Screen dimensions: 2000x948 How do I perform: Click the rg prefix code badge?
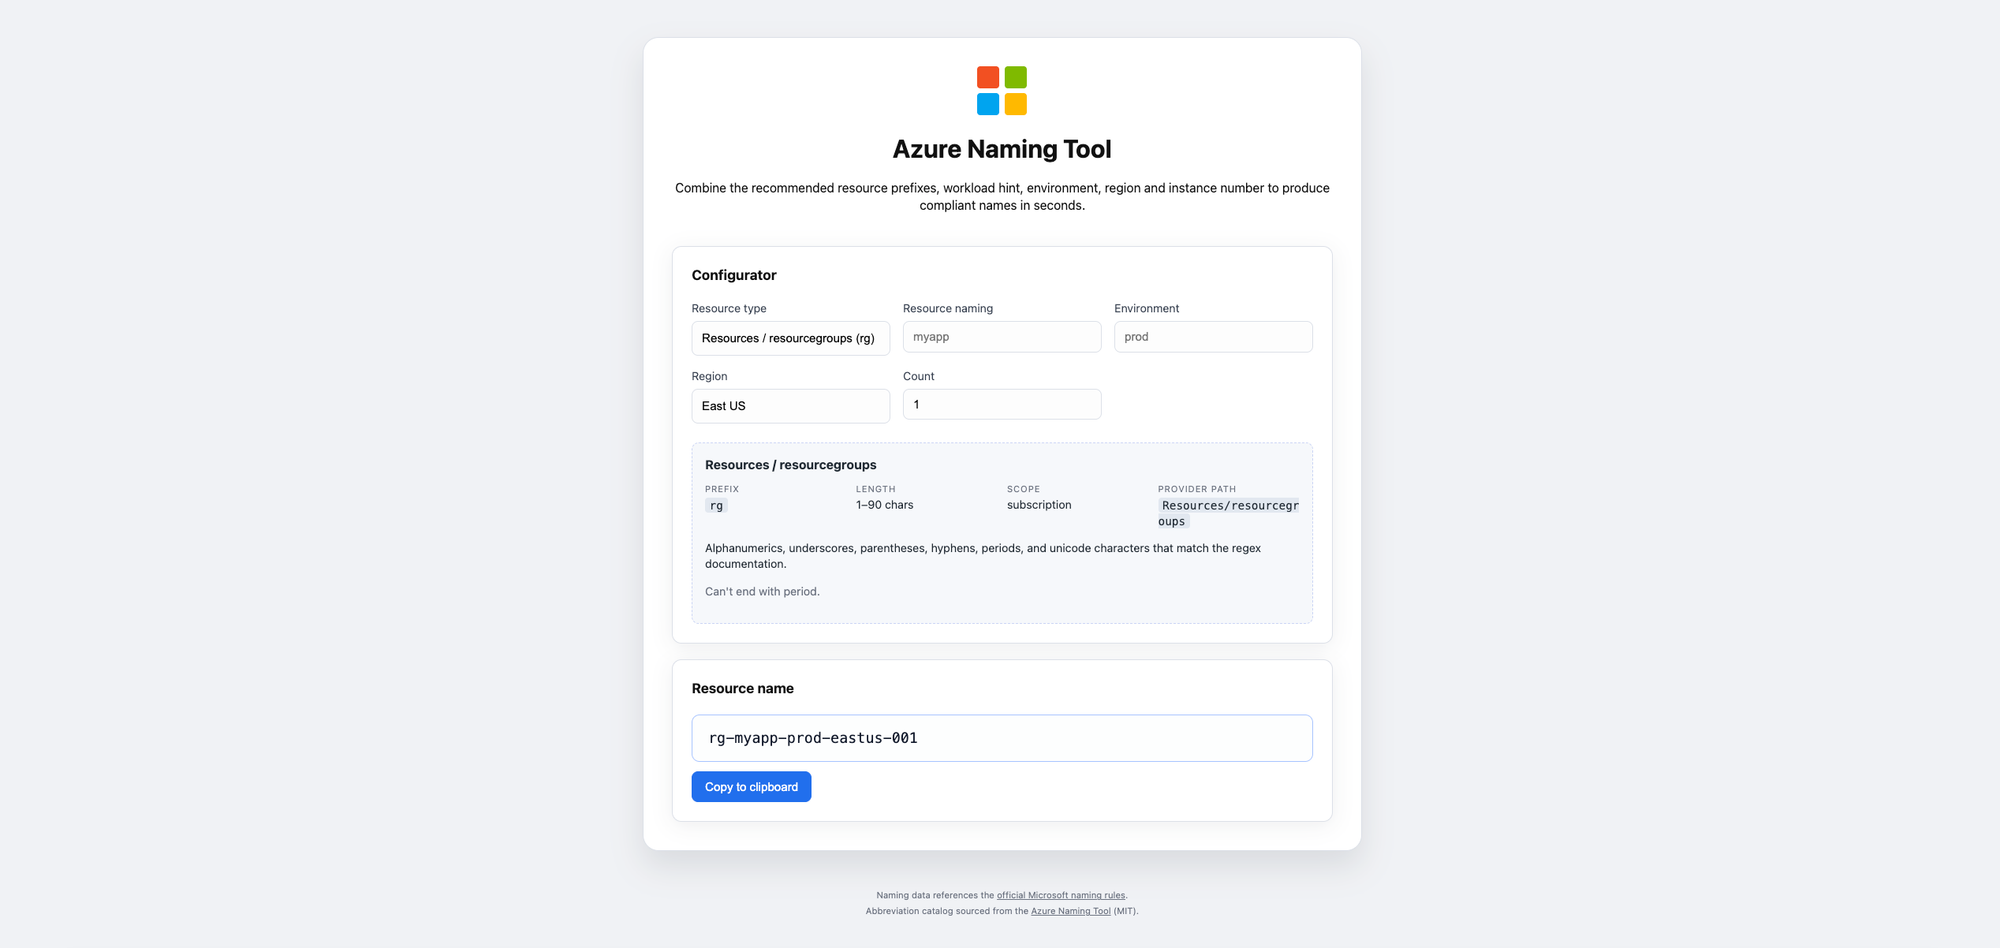[x=716, y=506]
